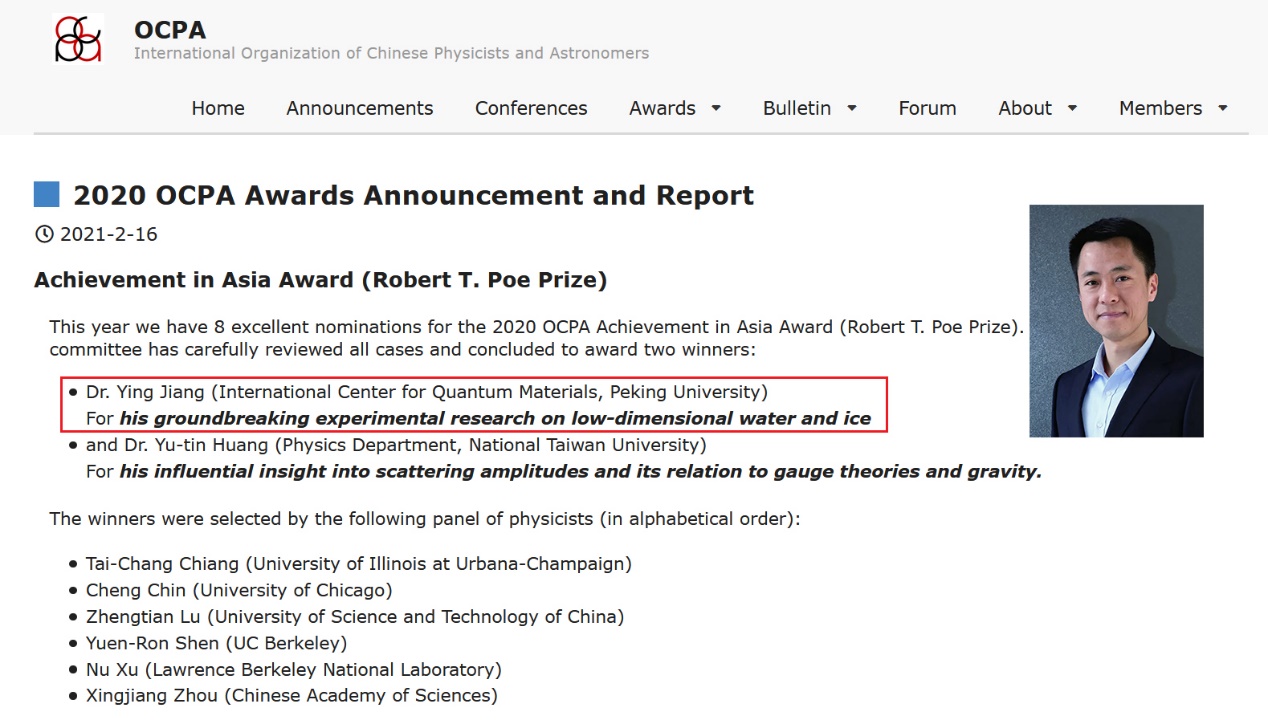Click the Dr. Yu-tin Huang list entry
Screen dimensions: 1268x720
point(395,445)
